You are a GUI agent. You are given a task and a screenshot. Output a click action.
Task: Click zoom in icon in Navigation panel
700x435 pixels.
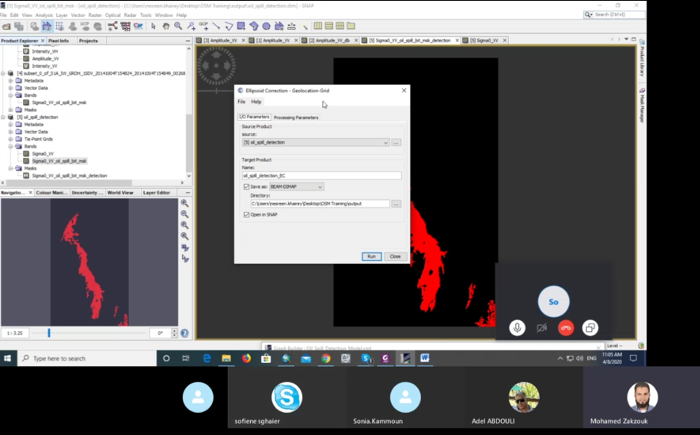pyautogui.click(x=184, y=203)
